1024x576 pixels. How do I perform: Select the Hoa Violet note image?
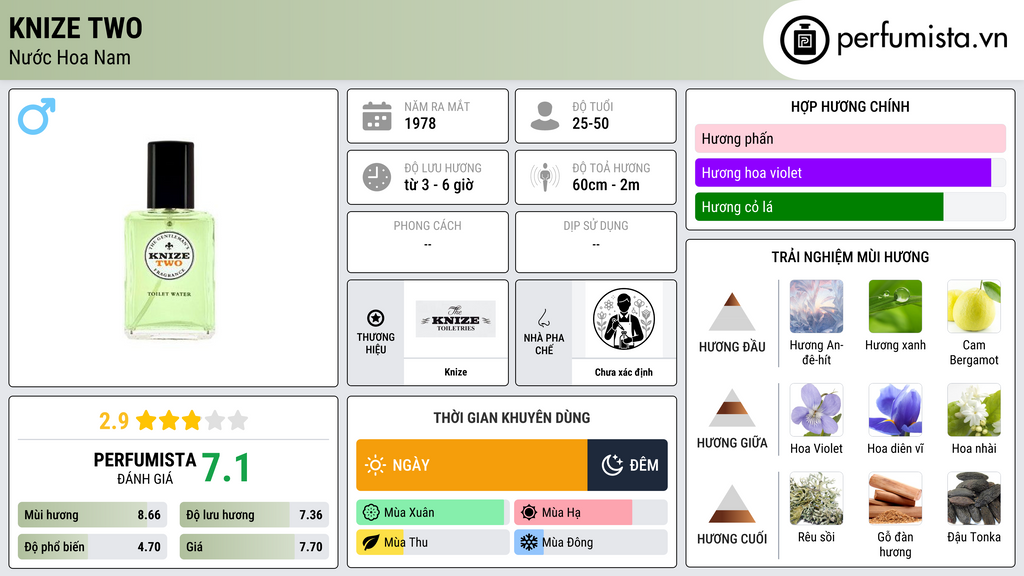click(x=816, y=409)
